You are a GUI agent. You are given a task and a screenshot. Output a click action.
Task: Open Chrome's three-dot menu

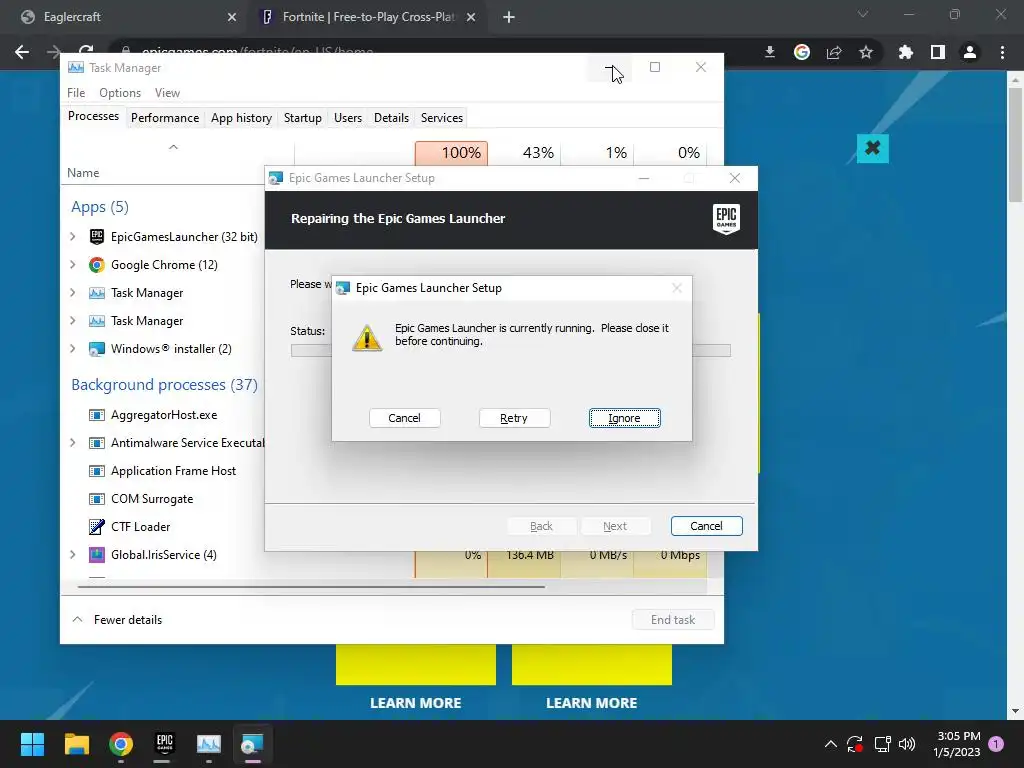pyautogui.click(x=1002, y=52)
